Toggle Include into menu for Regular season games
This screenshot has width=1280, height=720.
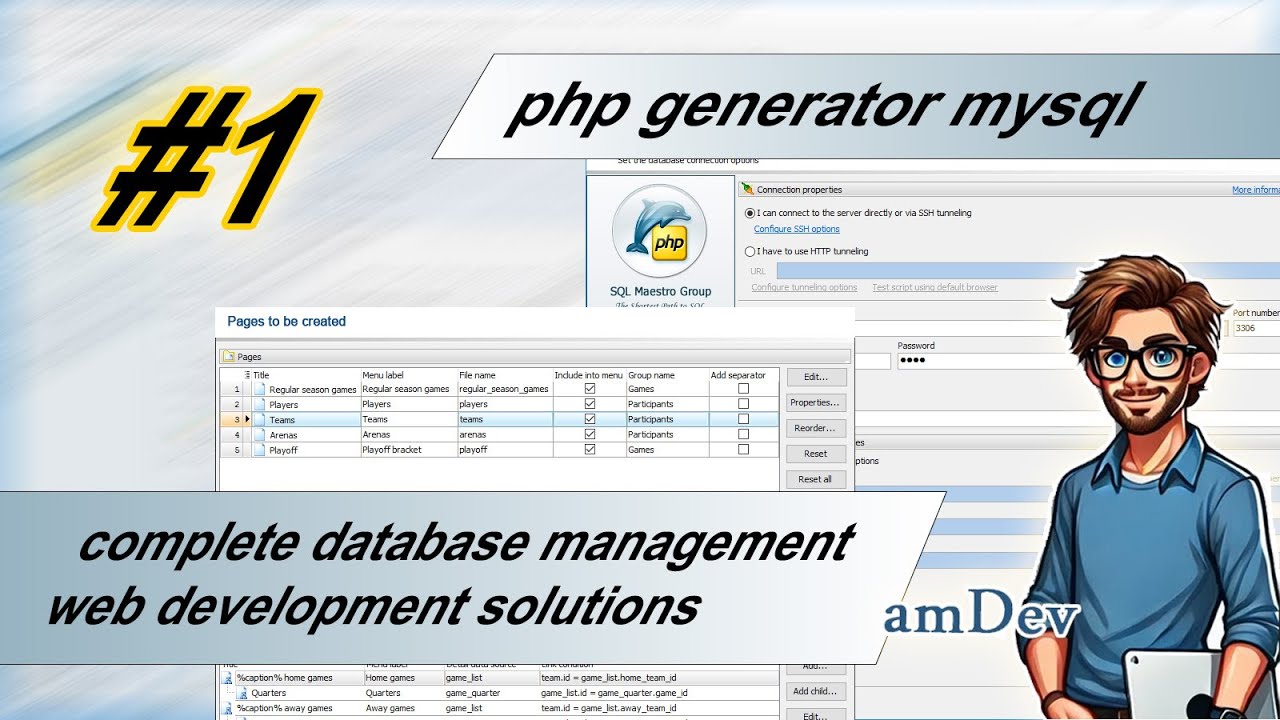pos(590,389)
